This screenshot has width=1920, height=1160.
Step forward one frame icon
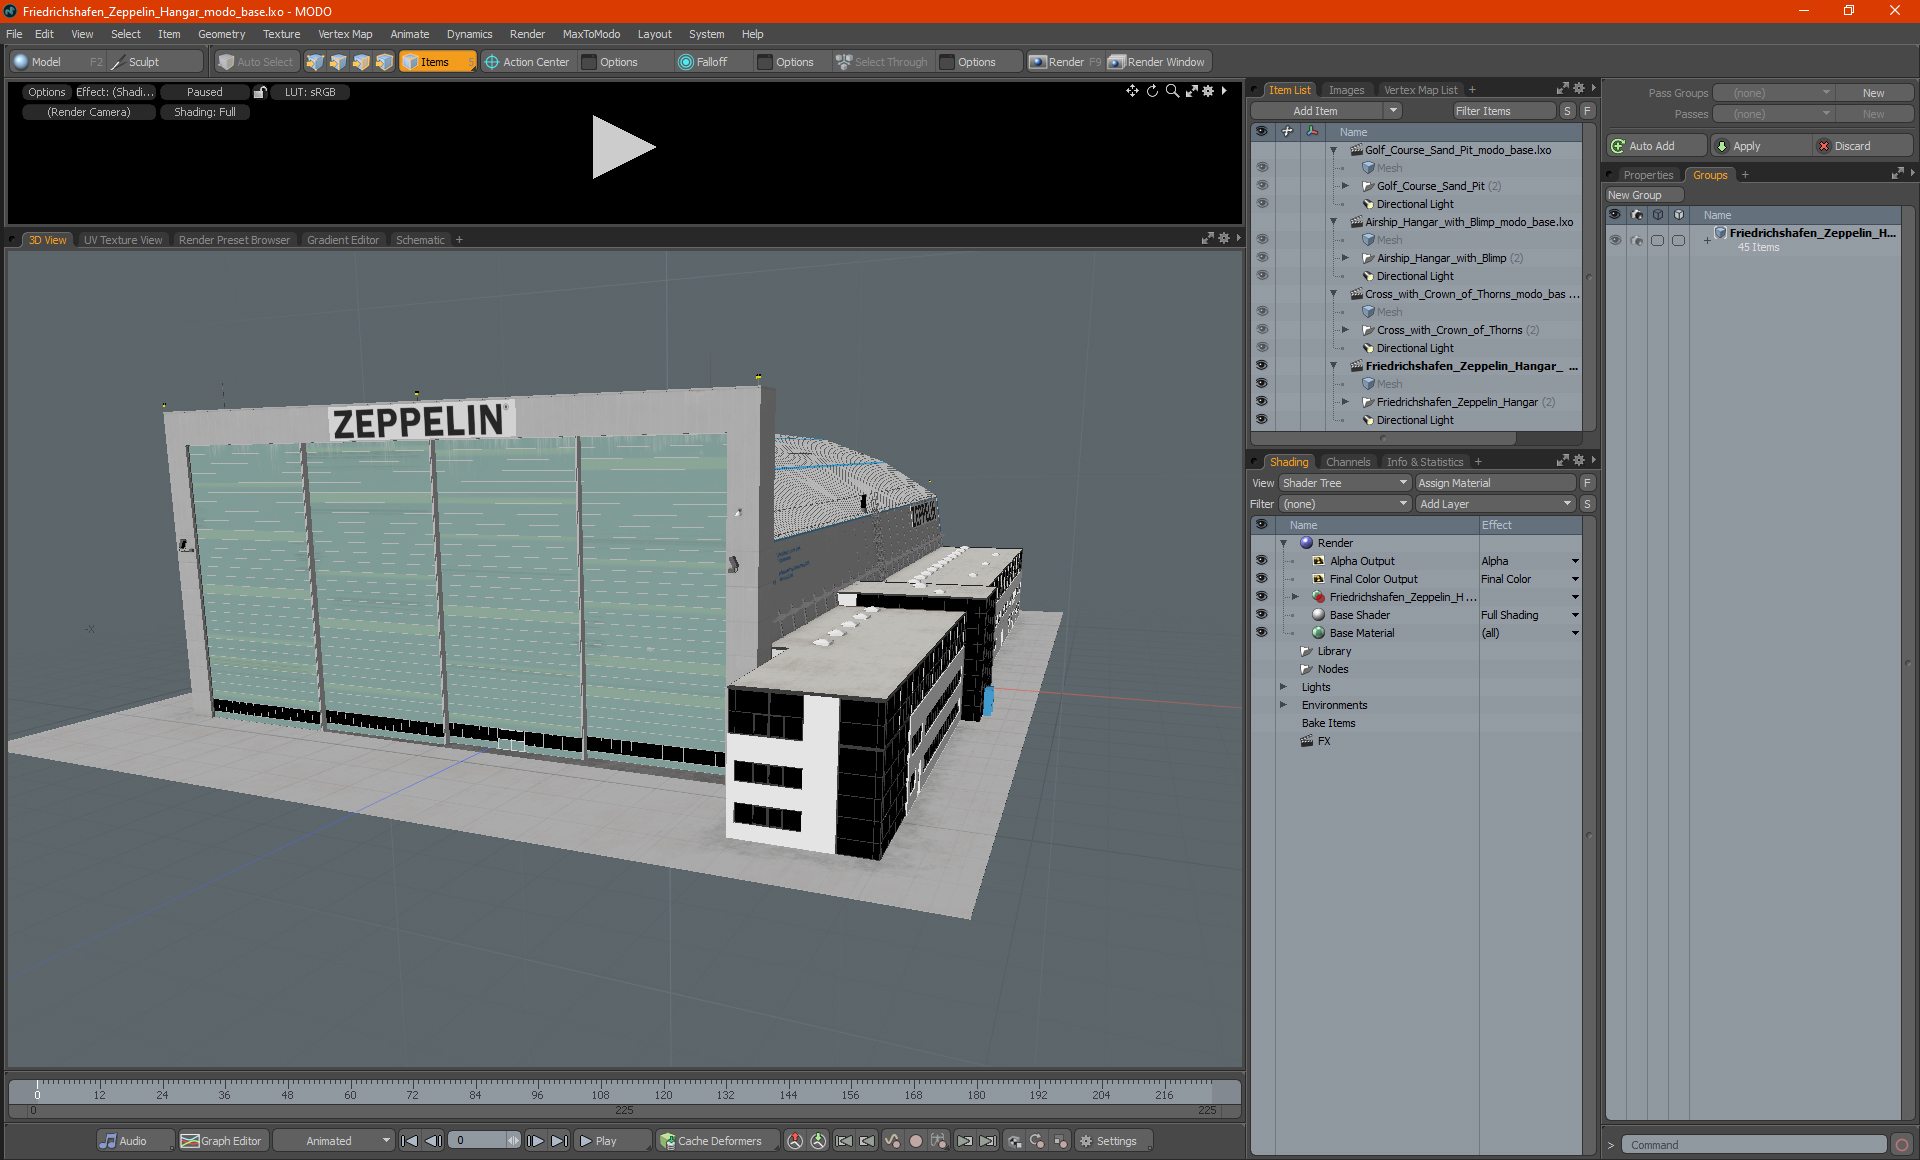[535, 1141]
